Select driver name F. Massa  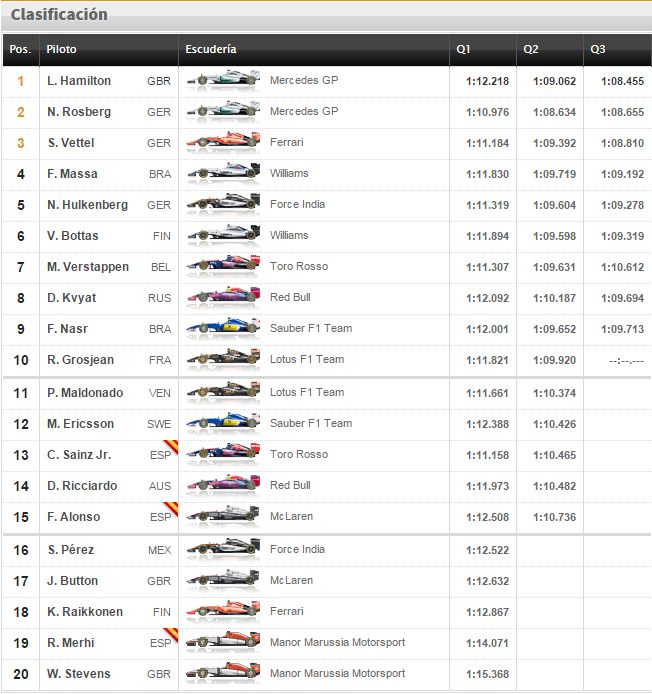pyautogui.click(x=72, y=174)
